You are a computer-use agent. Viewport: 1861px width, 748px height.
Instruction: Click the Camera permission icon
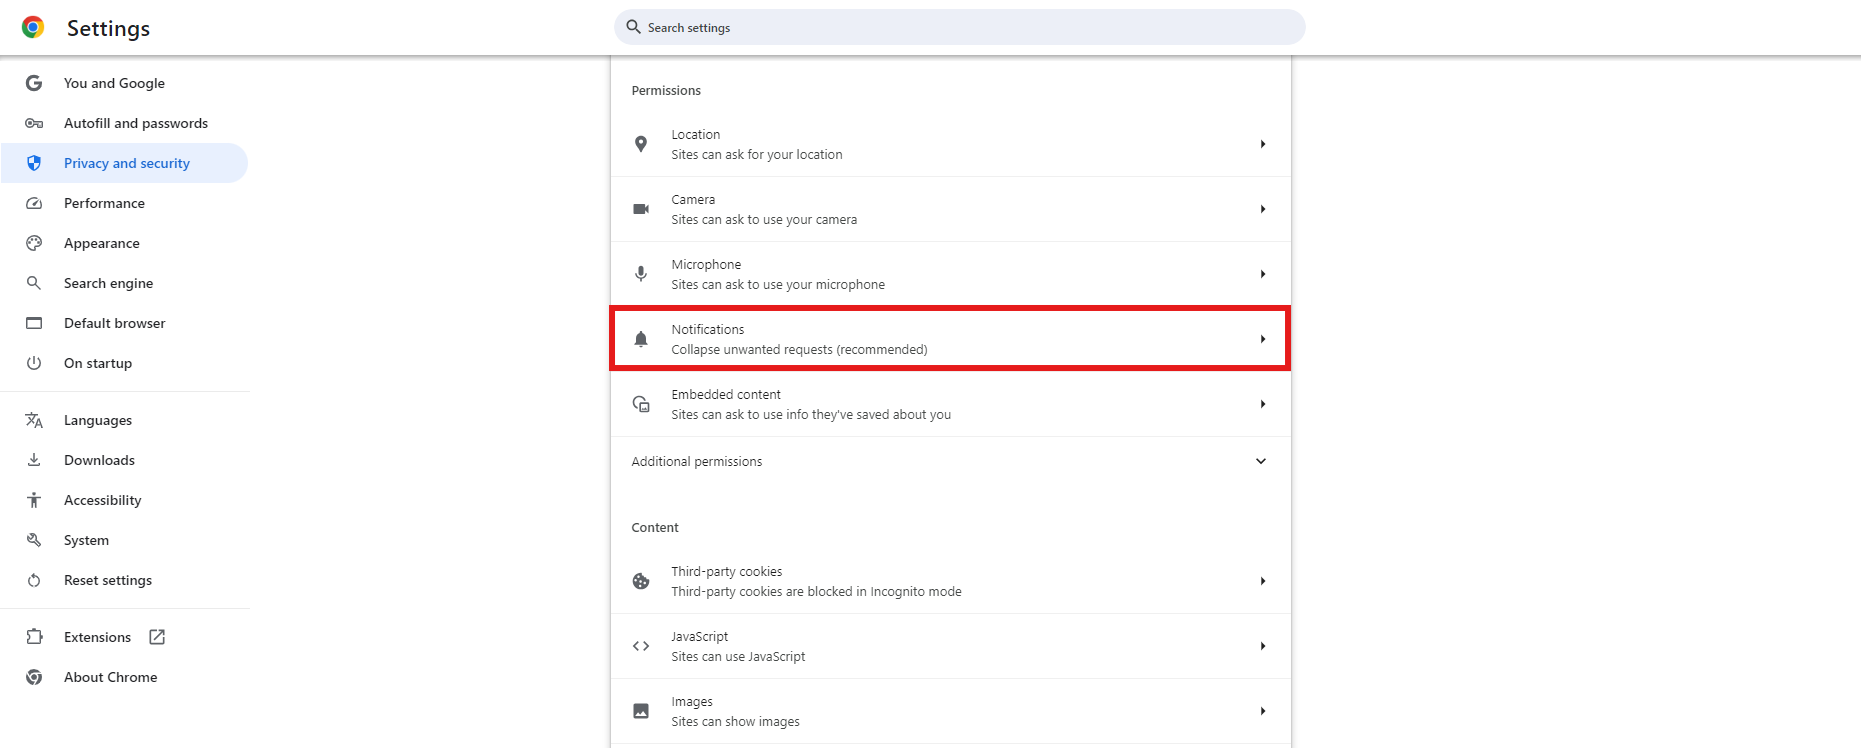coord(641,209)
